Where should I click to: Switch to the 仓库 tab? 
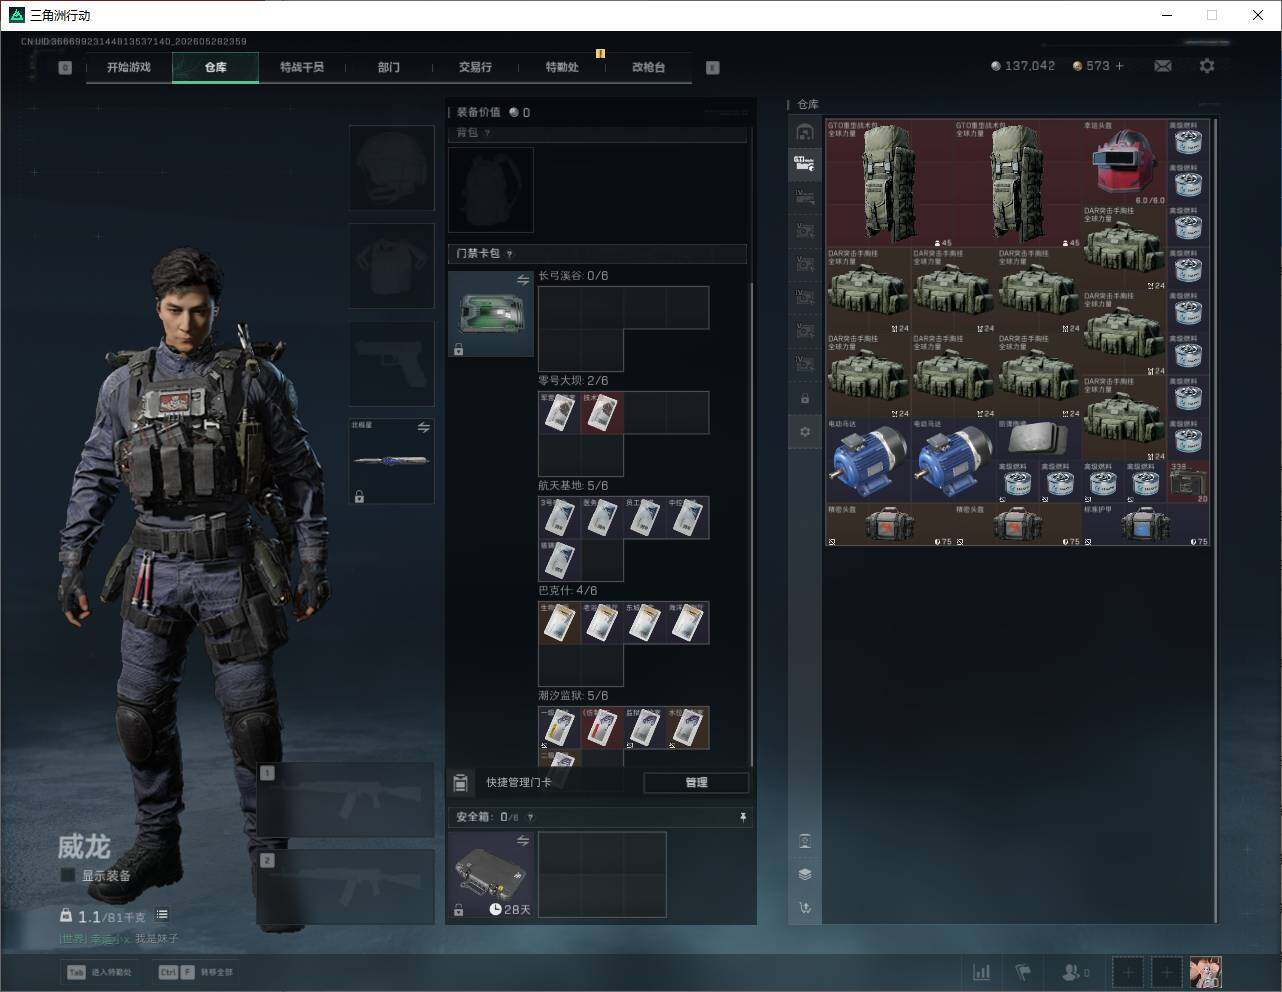(215, 67)
